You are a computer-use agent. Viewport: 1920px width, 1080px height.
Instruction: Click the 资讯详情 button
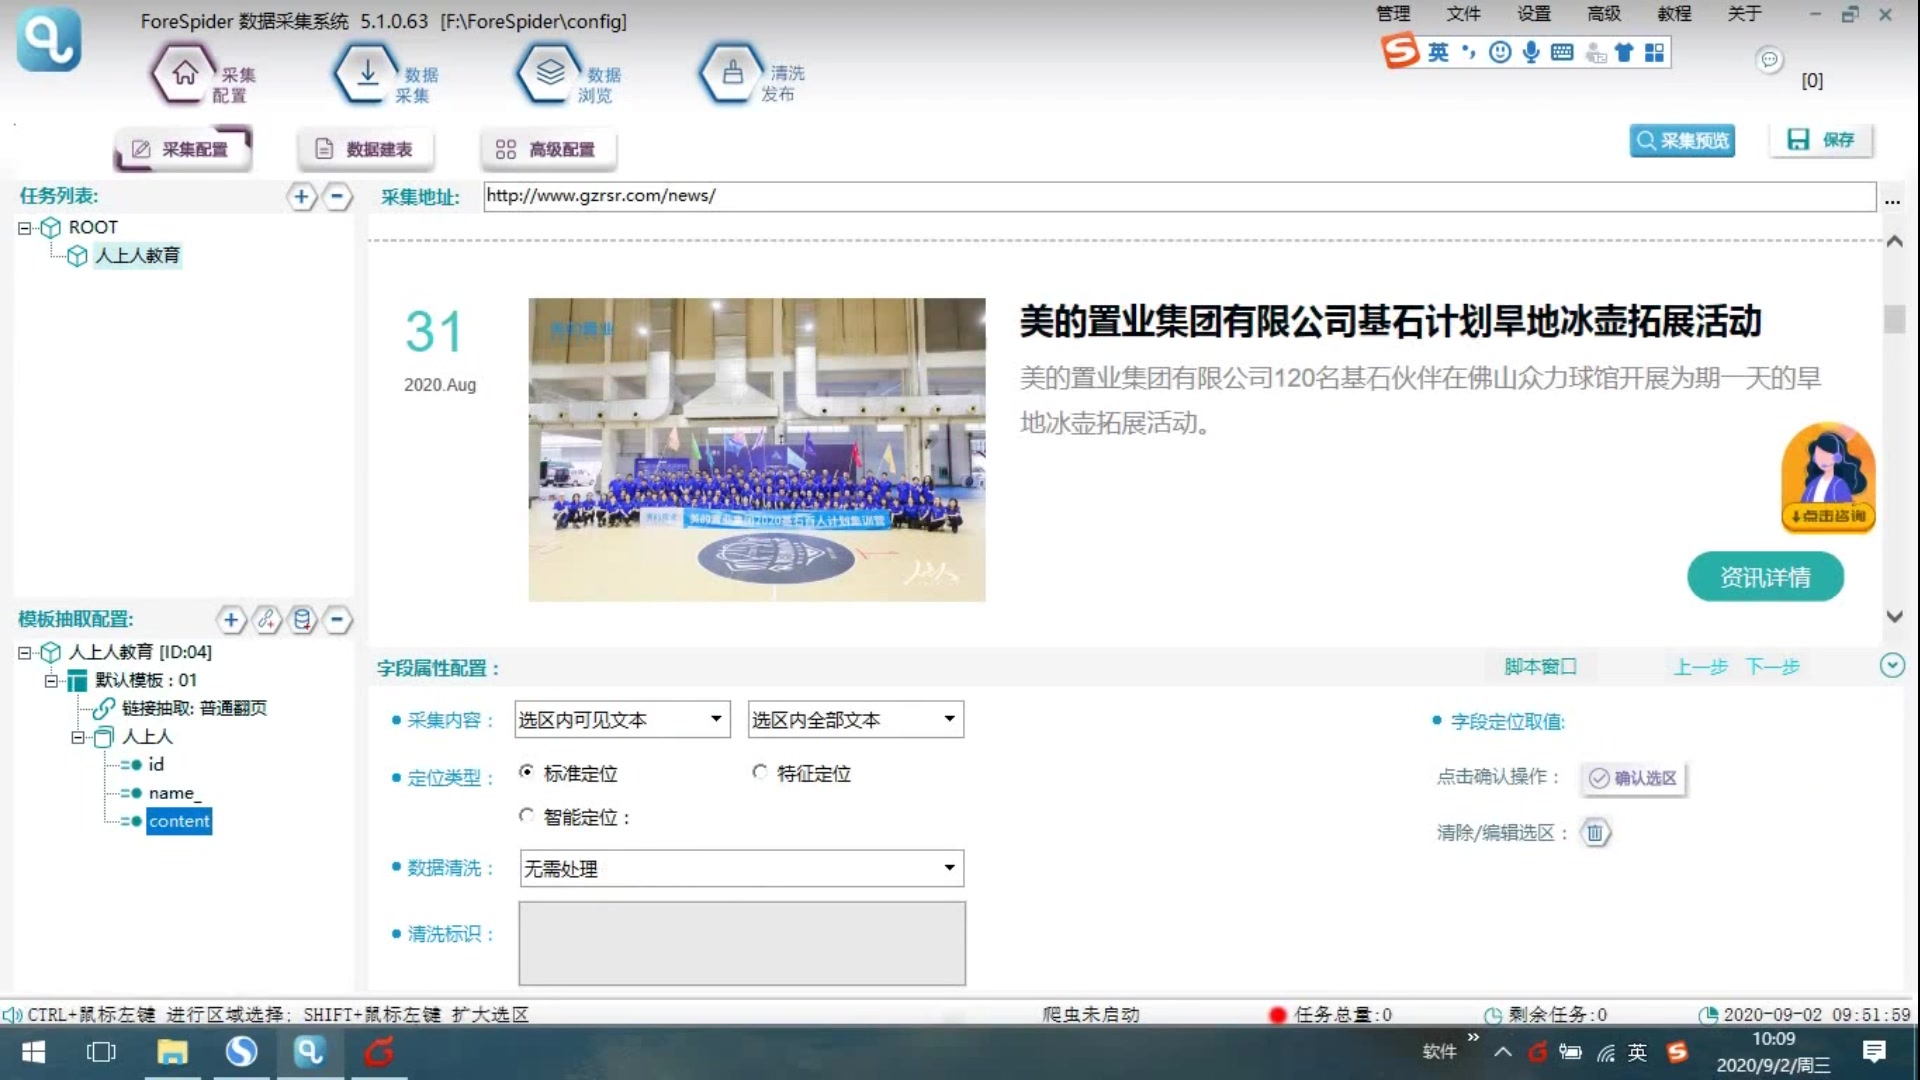1765,577
